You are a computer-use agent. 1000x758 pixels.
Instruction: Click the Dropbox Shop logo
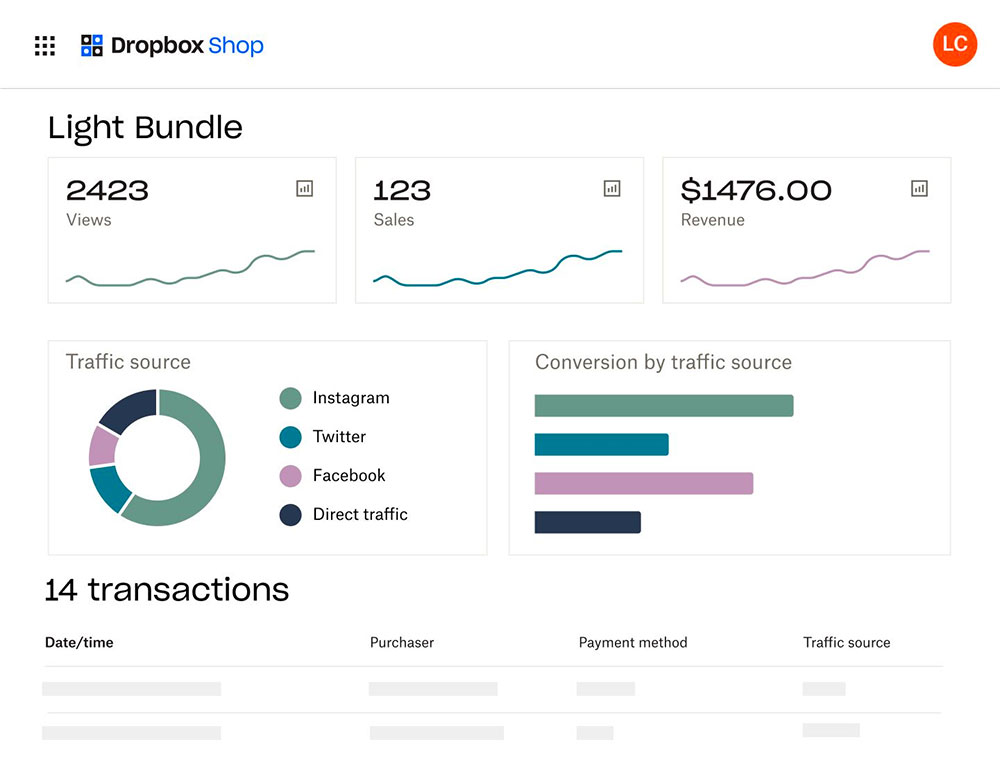click(172, 45)
